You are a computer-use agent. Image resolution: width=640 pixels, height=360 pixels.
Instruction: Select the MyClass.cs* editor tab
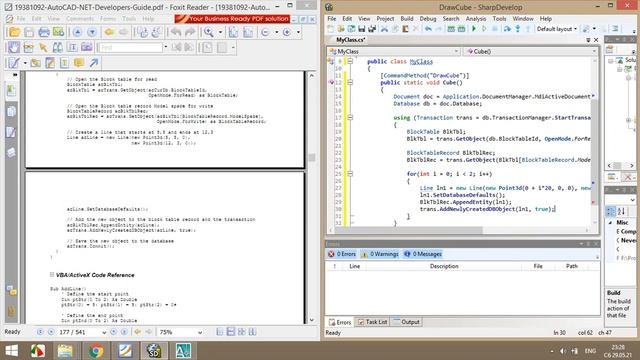coord(350,40)
